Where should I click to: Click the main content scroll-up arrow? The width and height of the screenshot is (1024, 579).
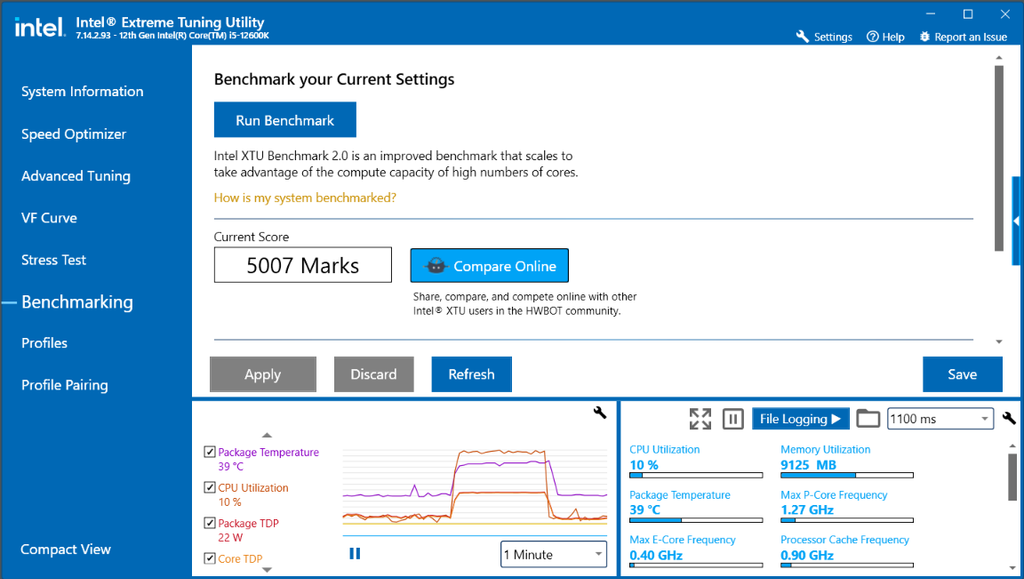[999, 58]
